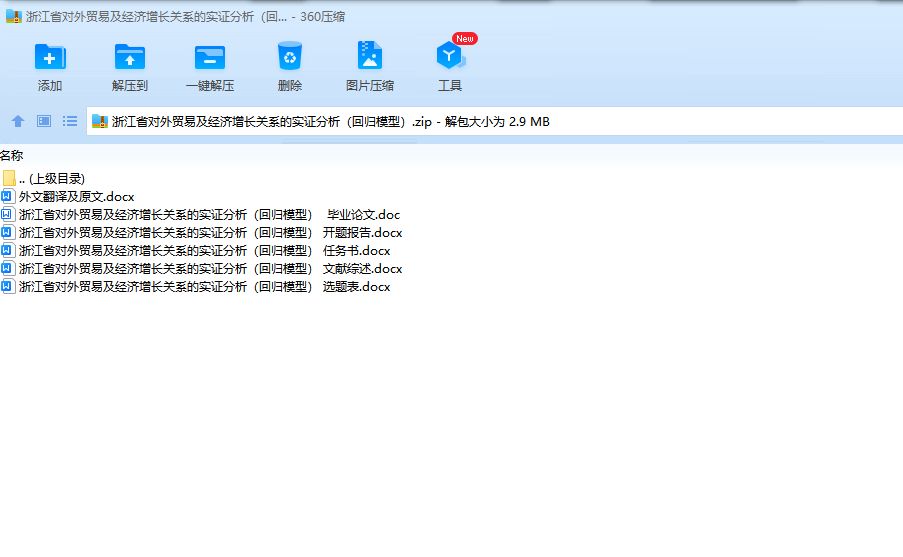Click the Word icon beside 开题报告.docx
Screen dimensions: 903x557
pyautogui.click(x=7, y=232)
